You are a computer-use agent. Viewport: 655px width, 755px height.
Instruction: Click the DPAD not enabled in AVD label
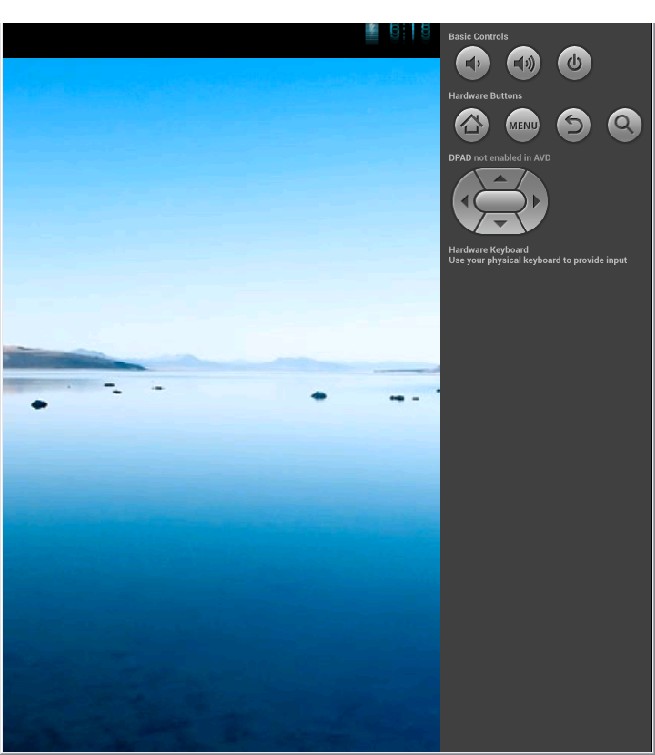[499, 157]
